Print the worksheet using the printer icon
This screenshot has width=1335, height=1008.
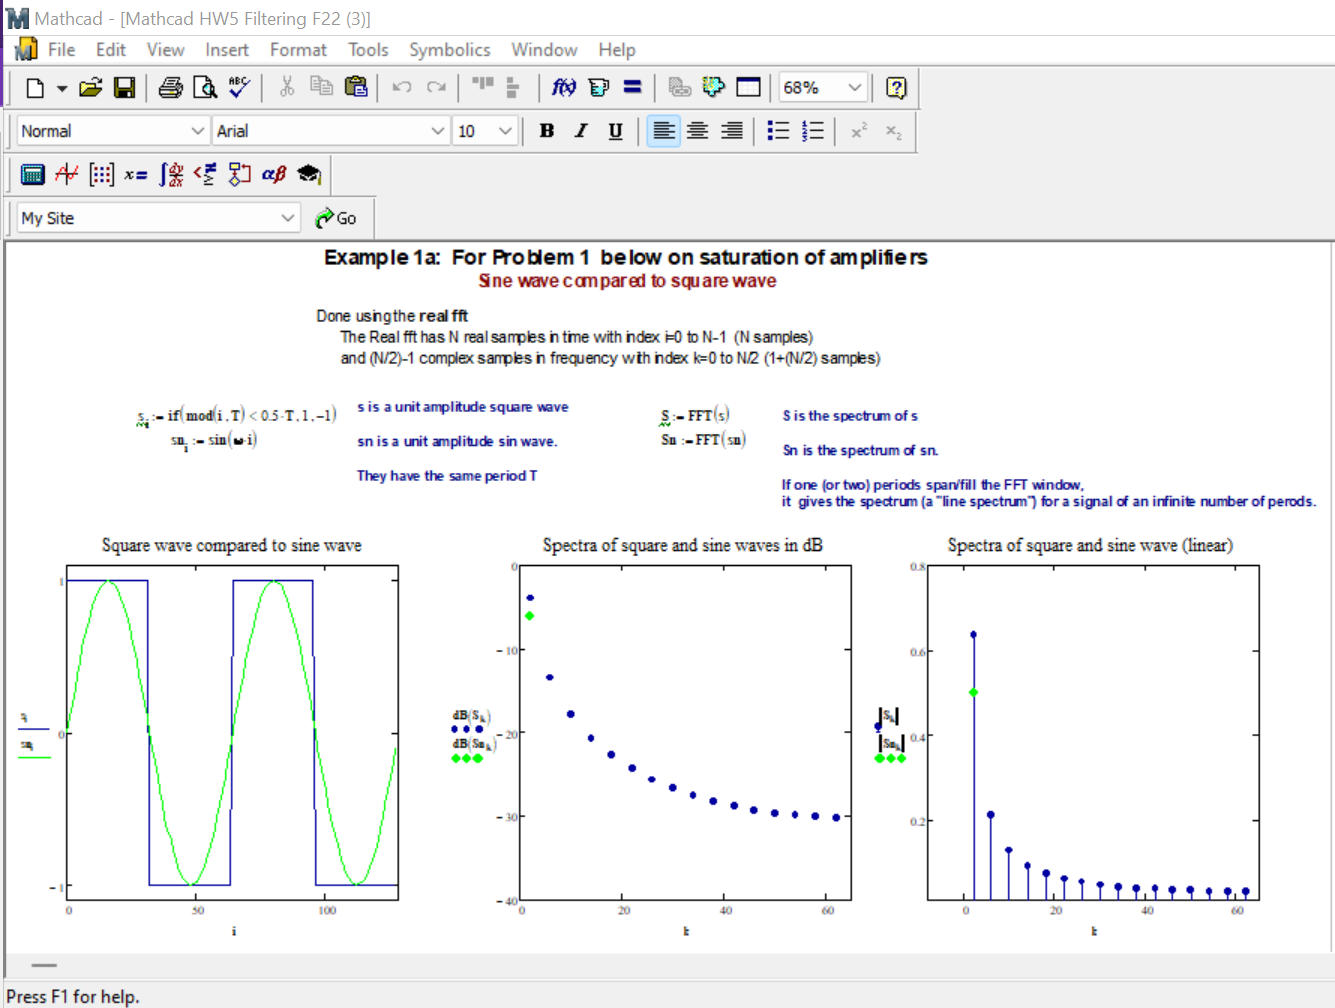[171, 88]
